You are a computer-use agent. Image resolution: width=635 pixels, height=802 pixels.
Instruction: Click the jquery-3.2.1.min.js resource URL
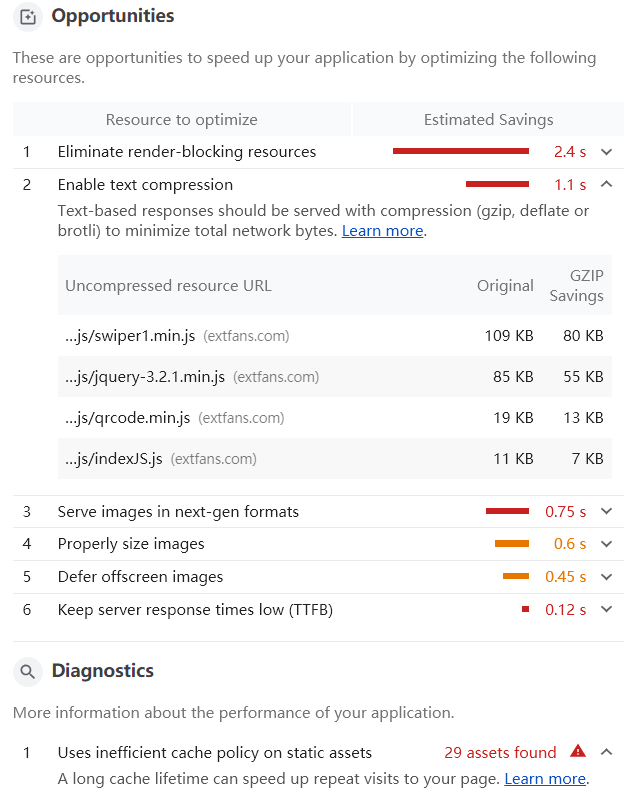145,377
